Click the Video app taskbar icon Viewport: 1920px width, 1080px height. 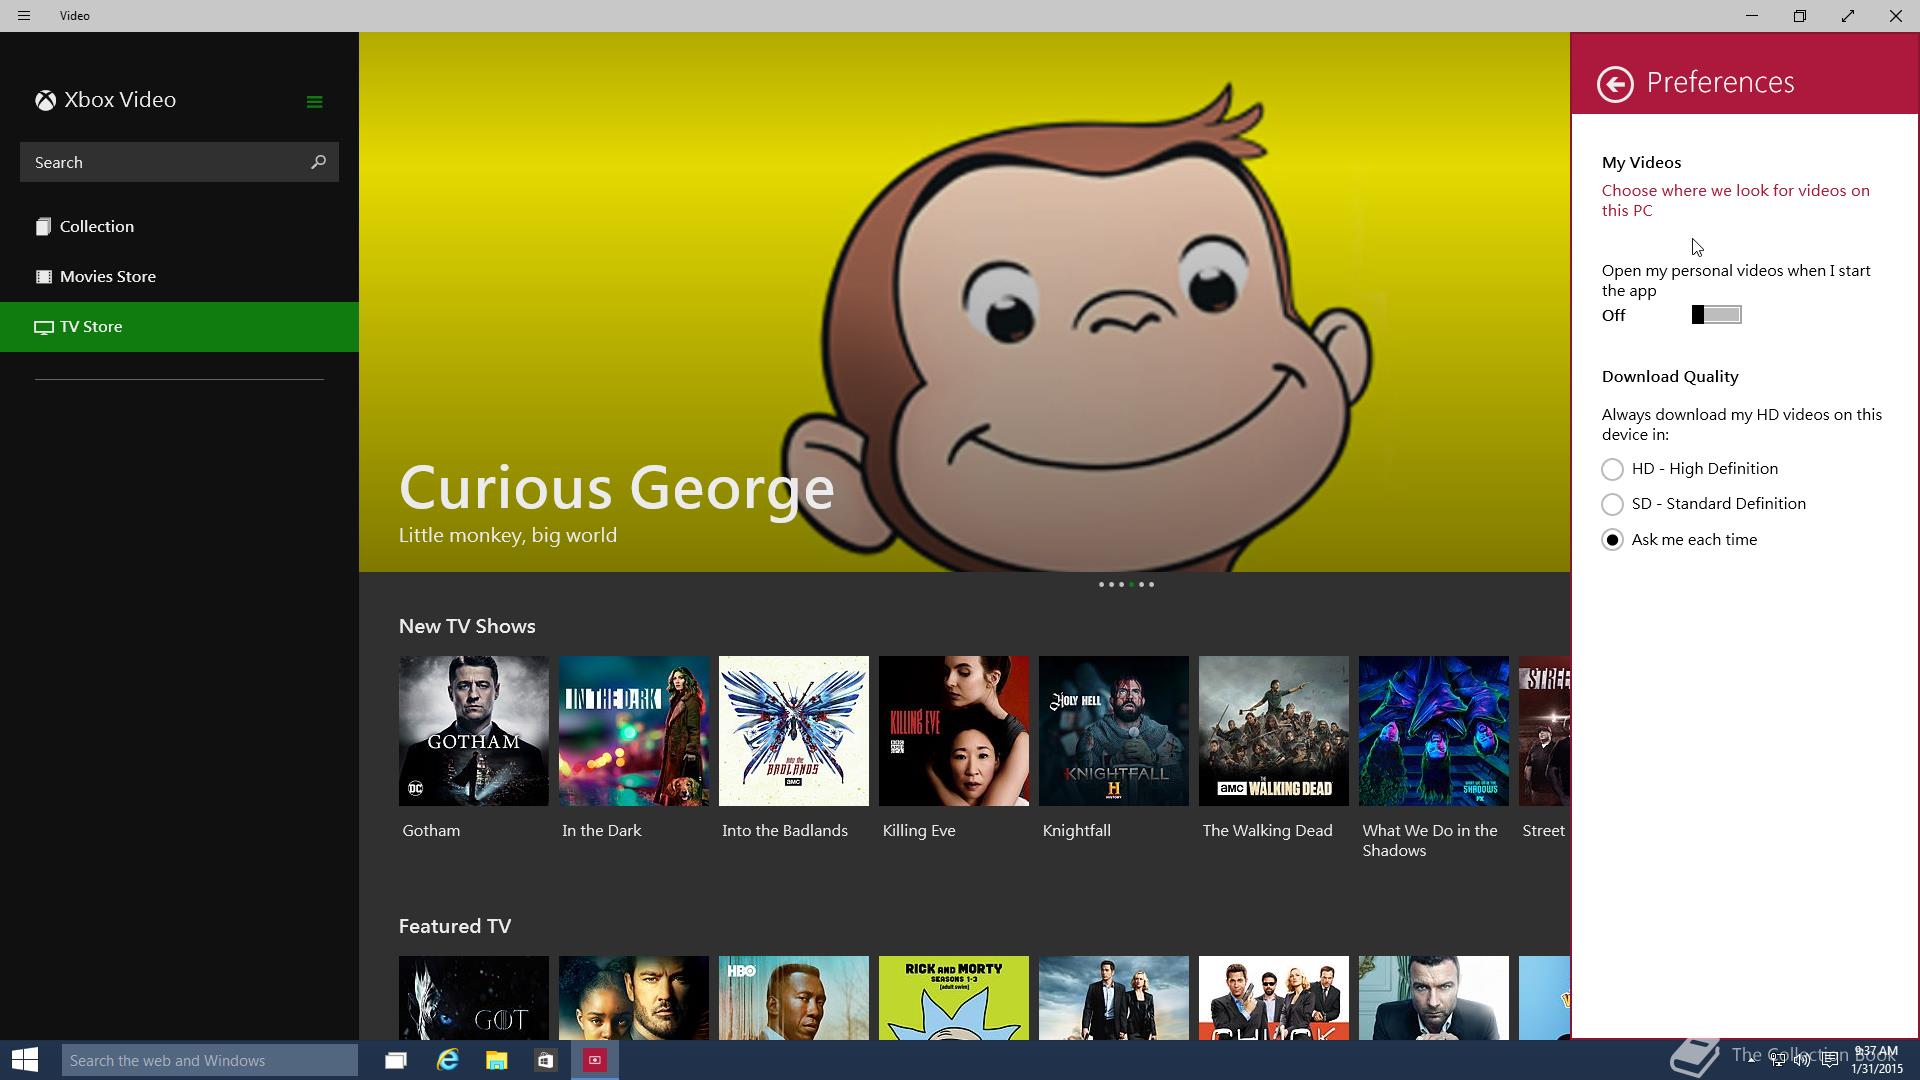coord(595,1060)
